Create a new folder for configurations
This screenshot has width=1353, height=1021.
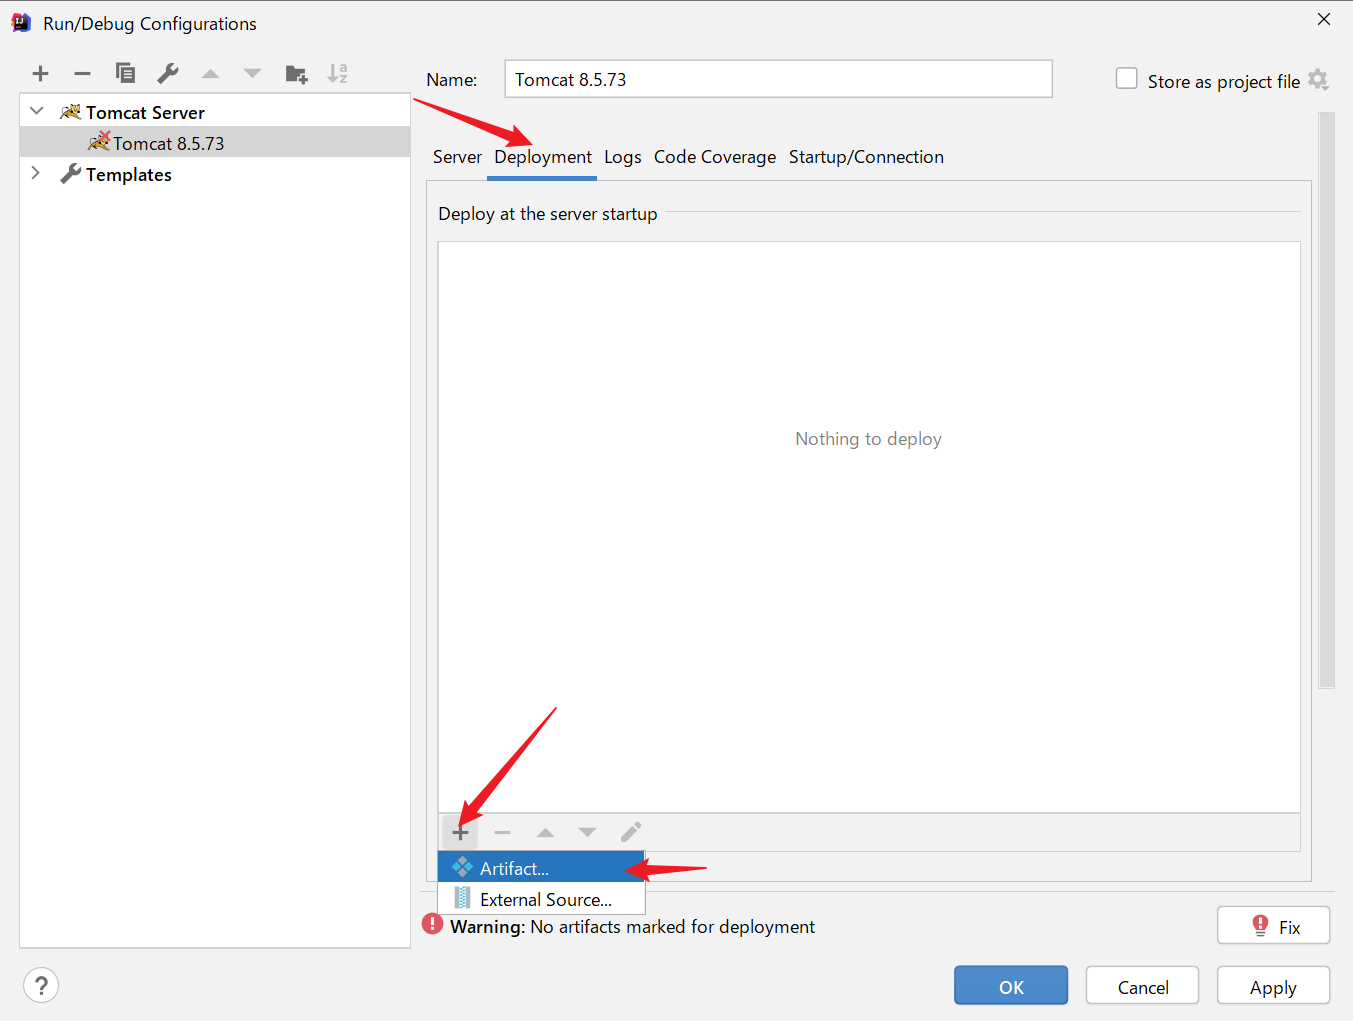coord(295,73)
